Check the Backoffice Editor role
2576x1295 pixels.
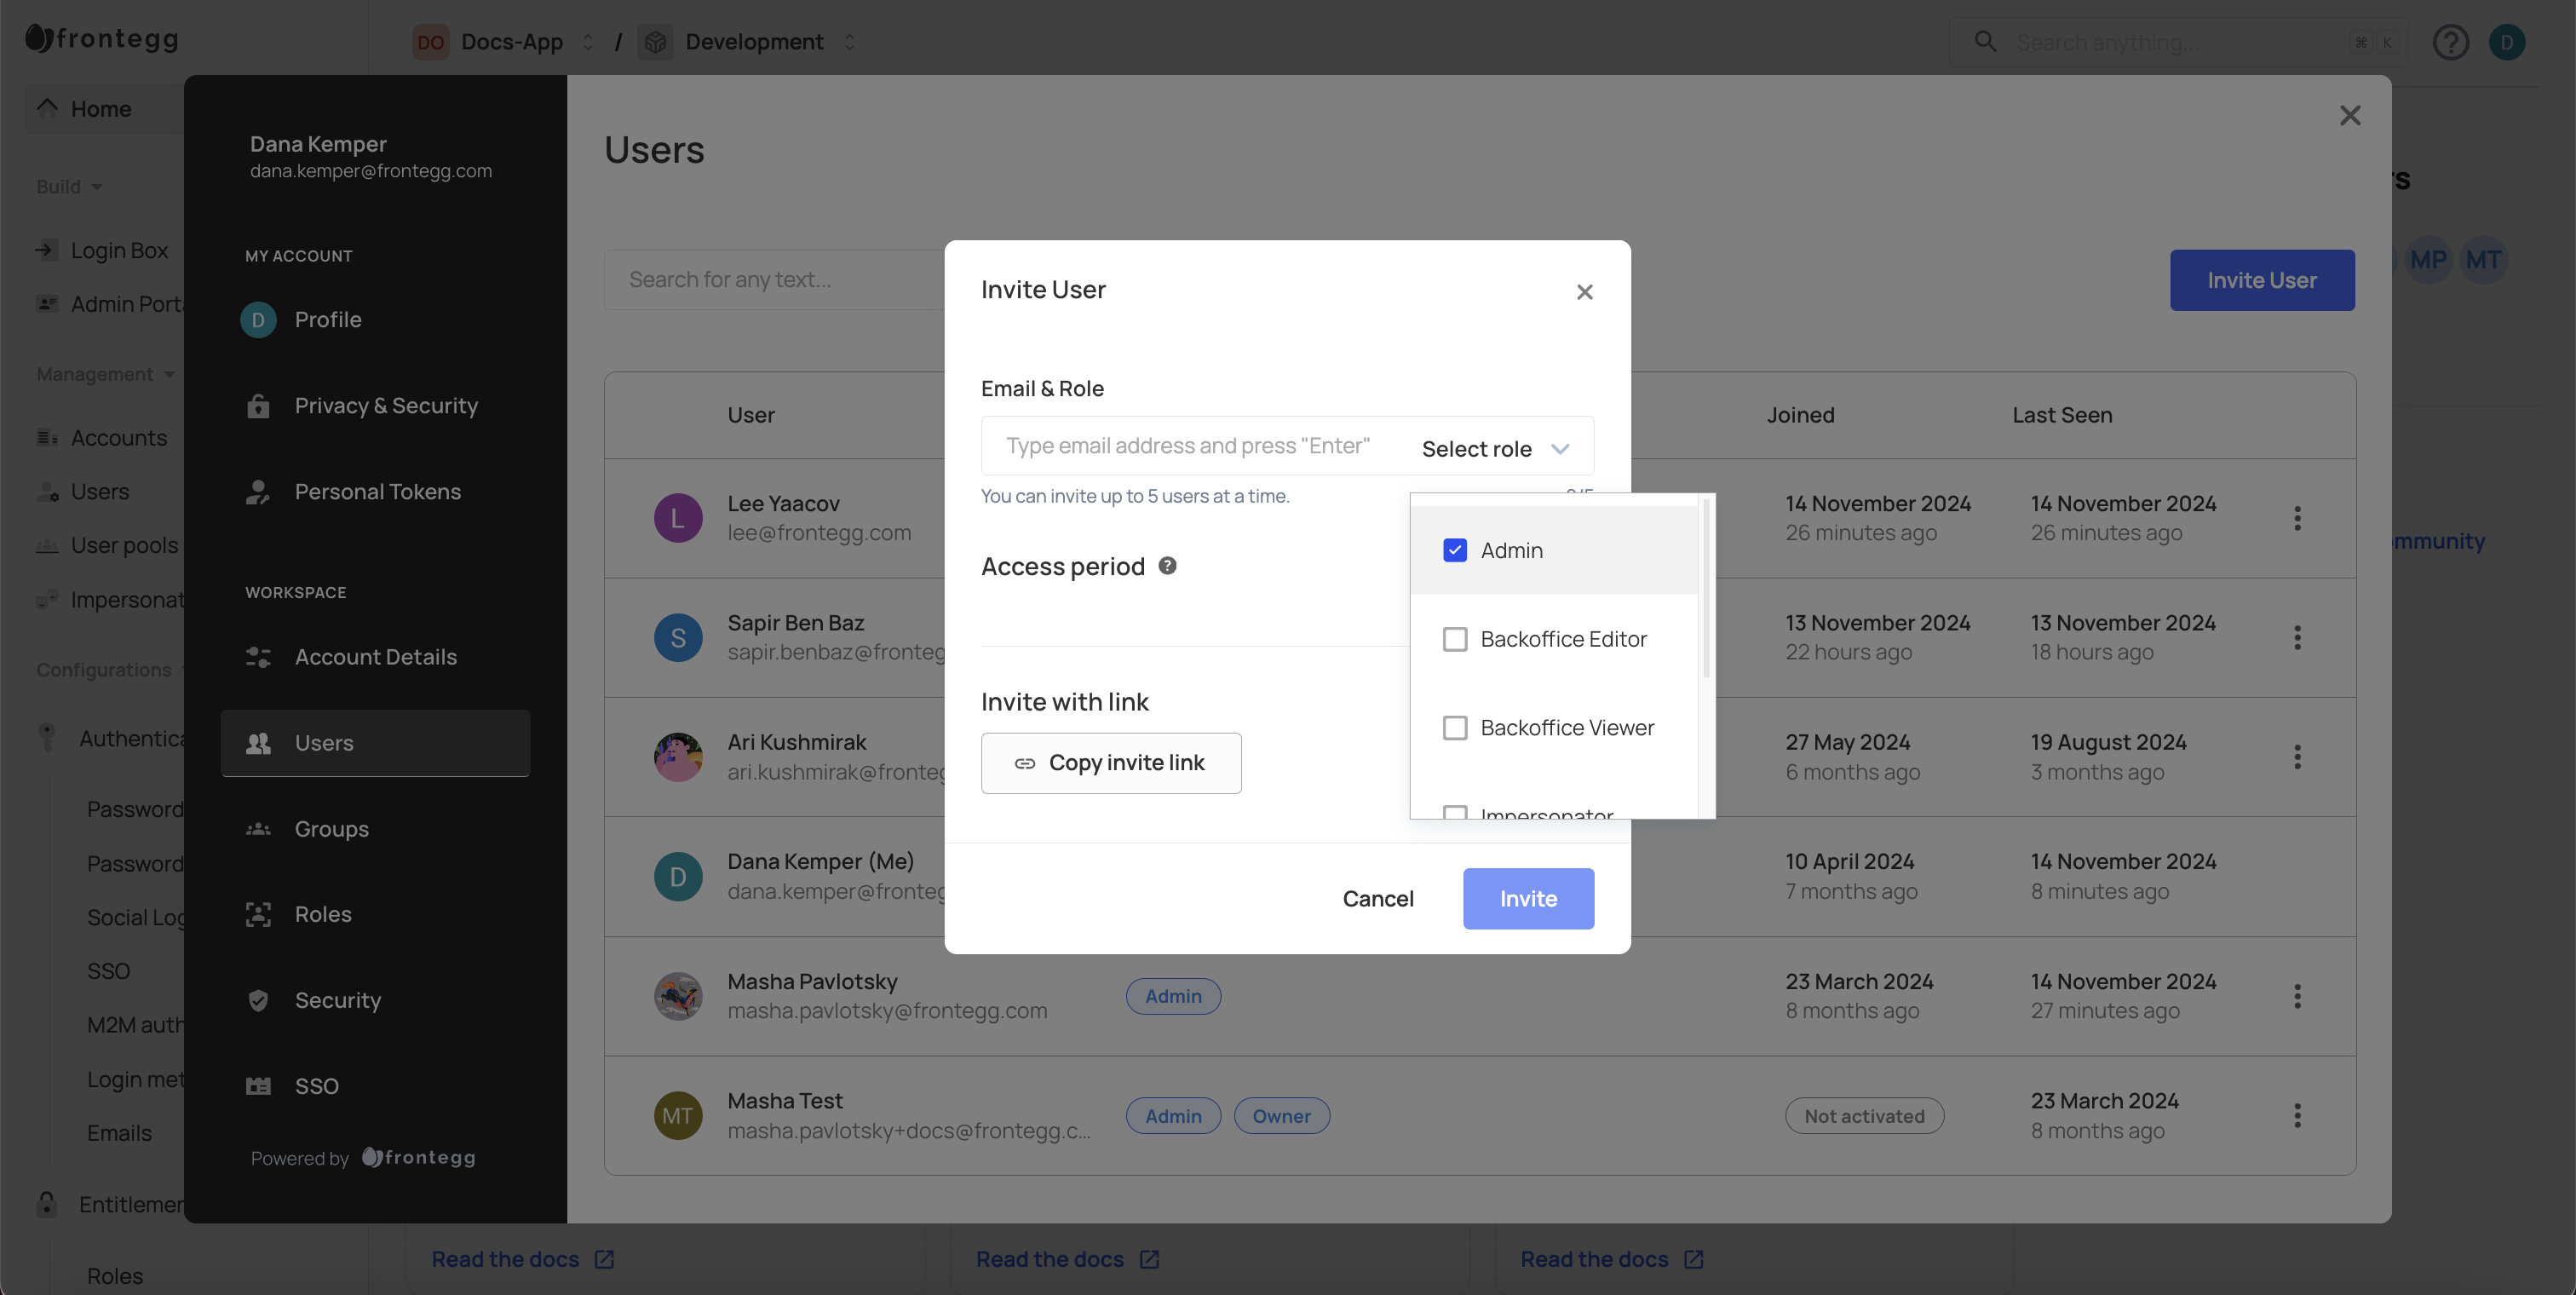point(1455,638)
